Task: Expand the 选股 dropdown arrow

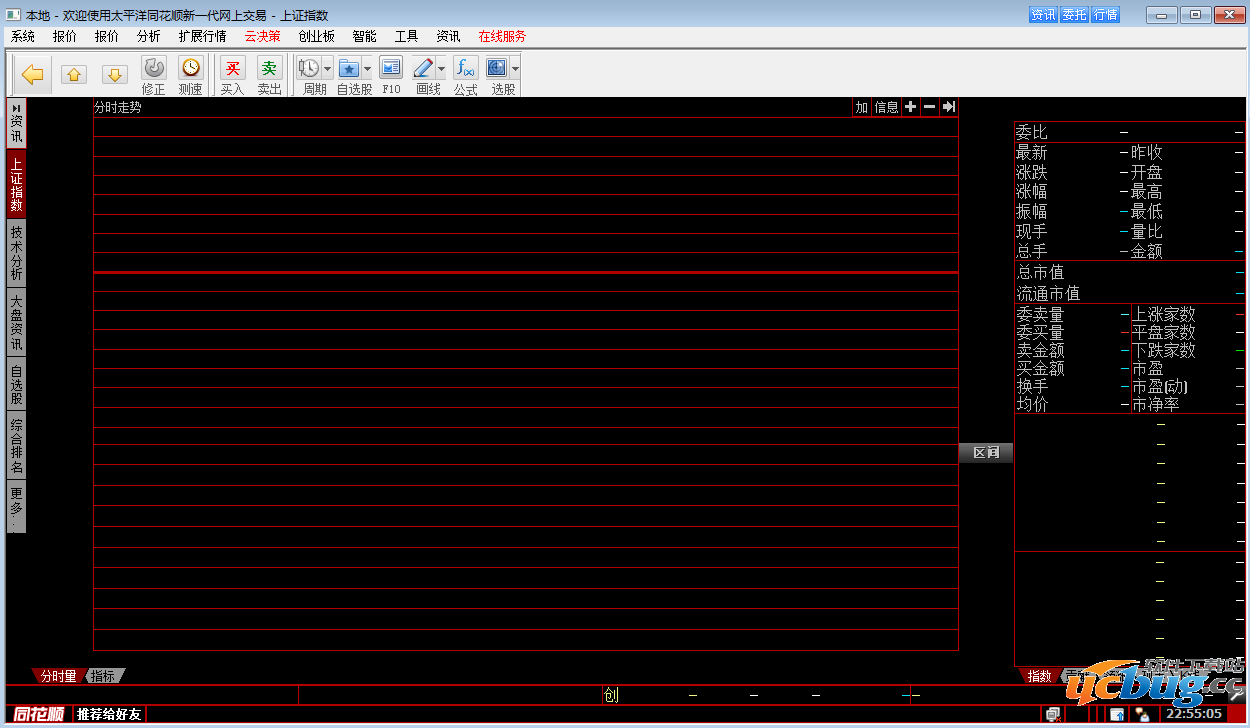Action: click(515, 69)
